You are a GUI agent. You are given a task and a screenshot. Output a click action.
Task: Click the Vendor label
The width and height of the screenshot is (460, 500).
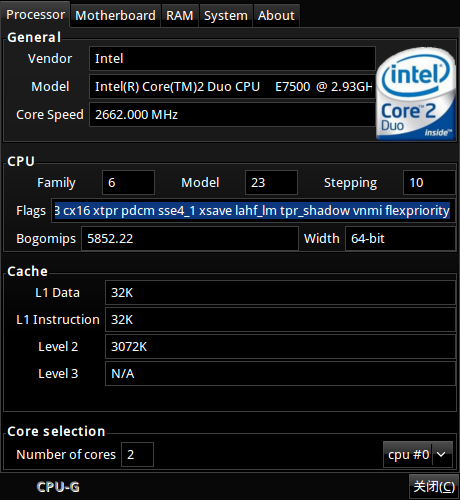(50, 59)
